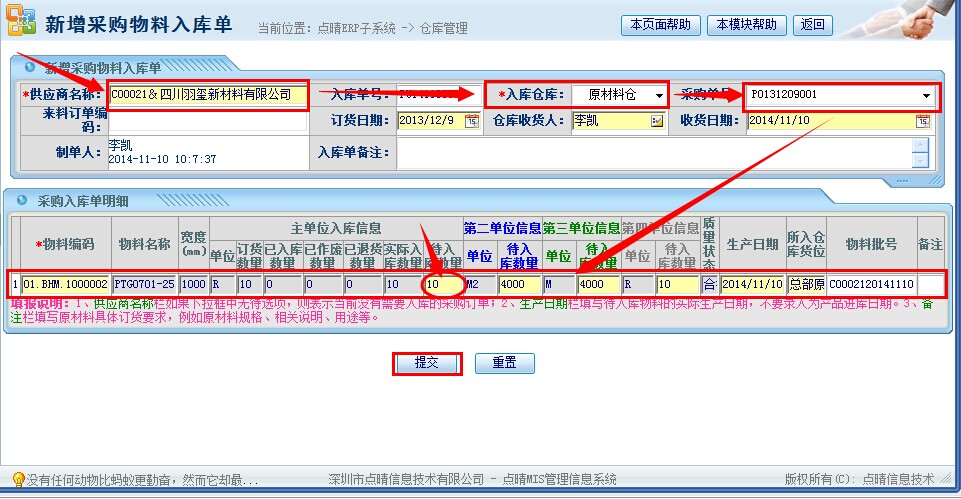The width and height of the screenshot is (961, 499).
Task: Click the 第二单位 待入库数量 field with 4000
Action: (x=519, y=284)
